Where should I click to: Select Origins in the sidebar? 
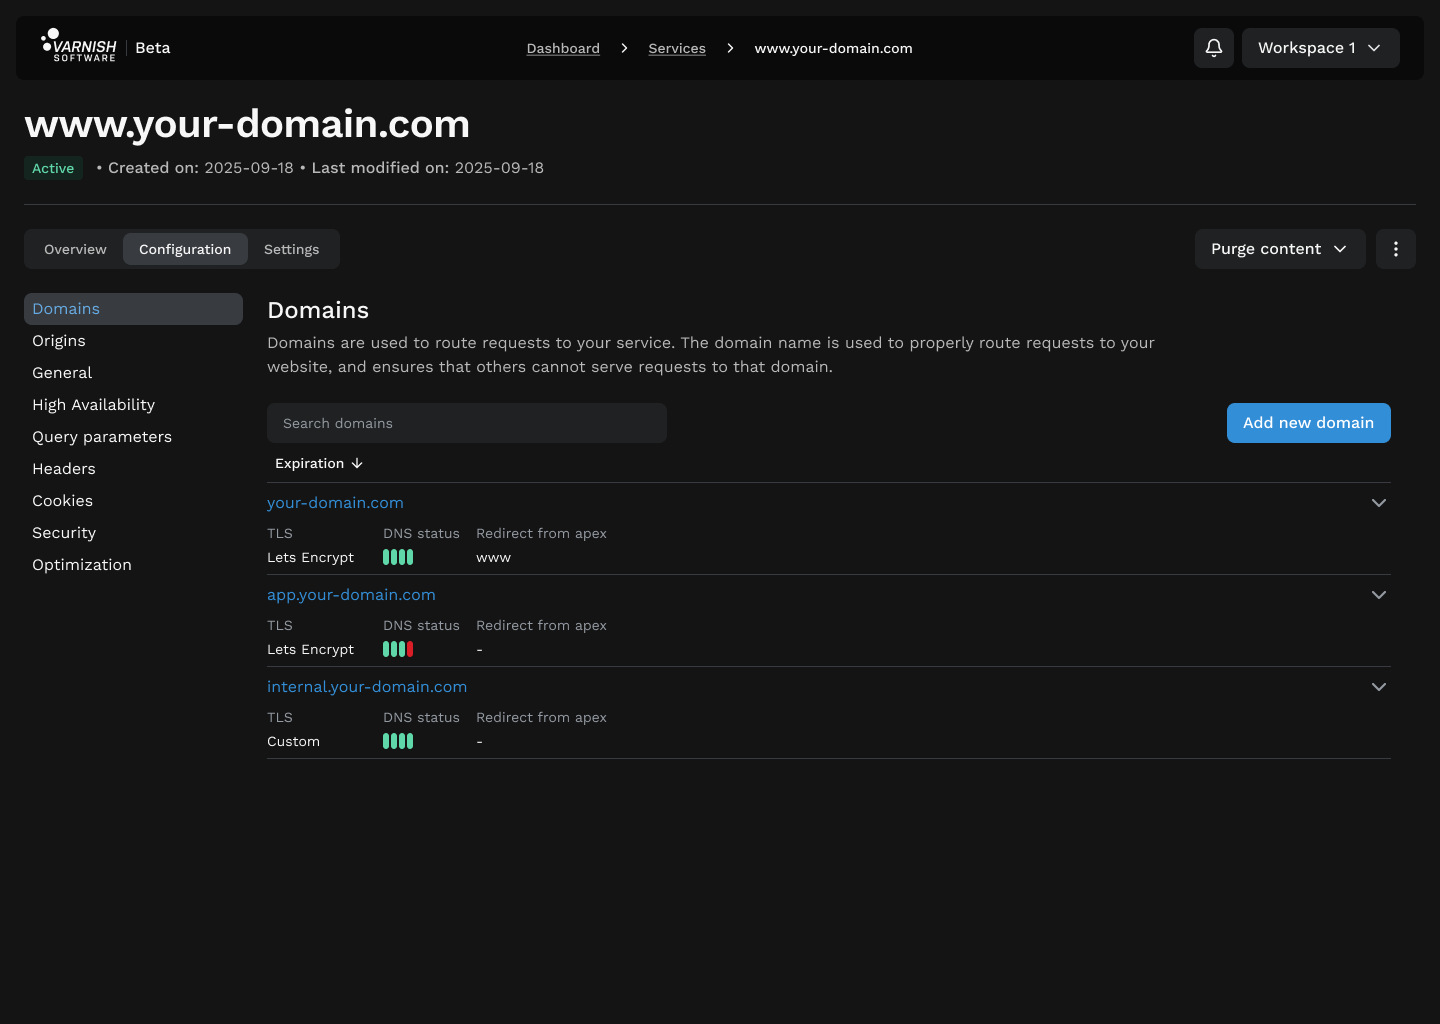[x=59, y=341]
